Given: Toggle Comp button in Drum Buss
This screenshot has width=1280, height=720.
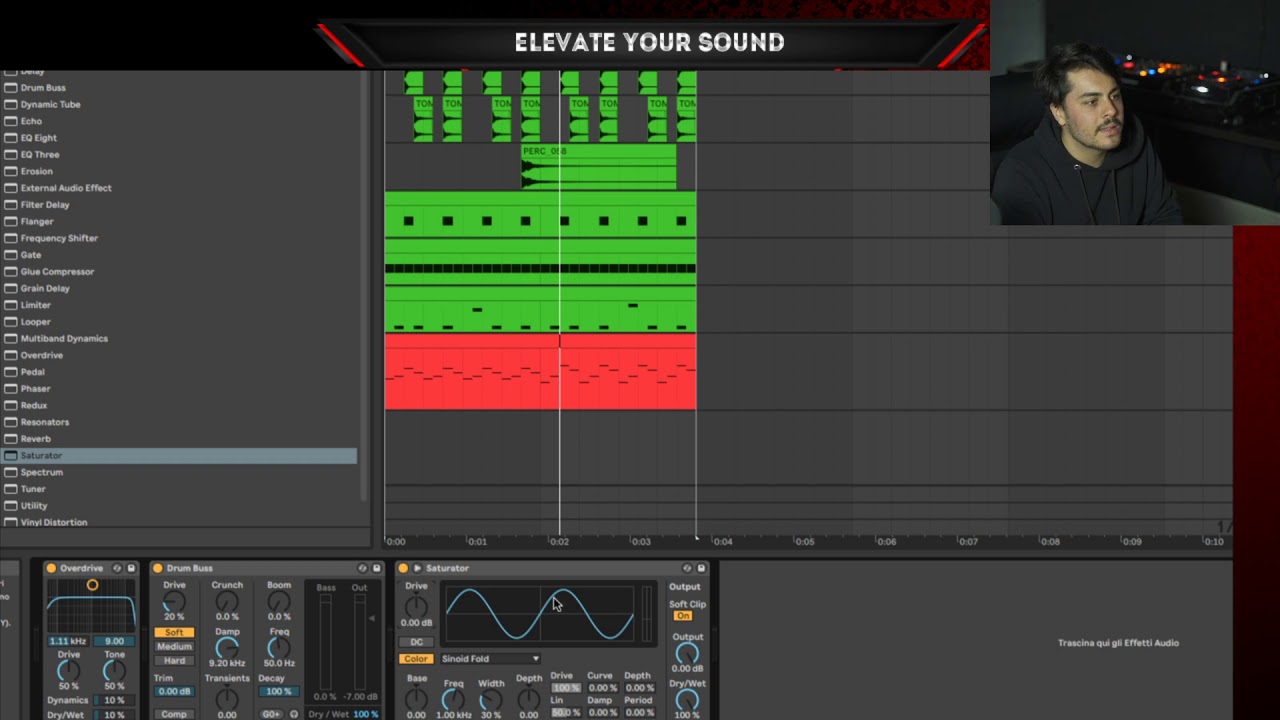Looking at the screenshot, I should (x=174, y=714).
